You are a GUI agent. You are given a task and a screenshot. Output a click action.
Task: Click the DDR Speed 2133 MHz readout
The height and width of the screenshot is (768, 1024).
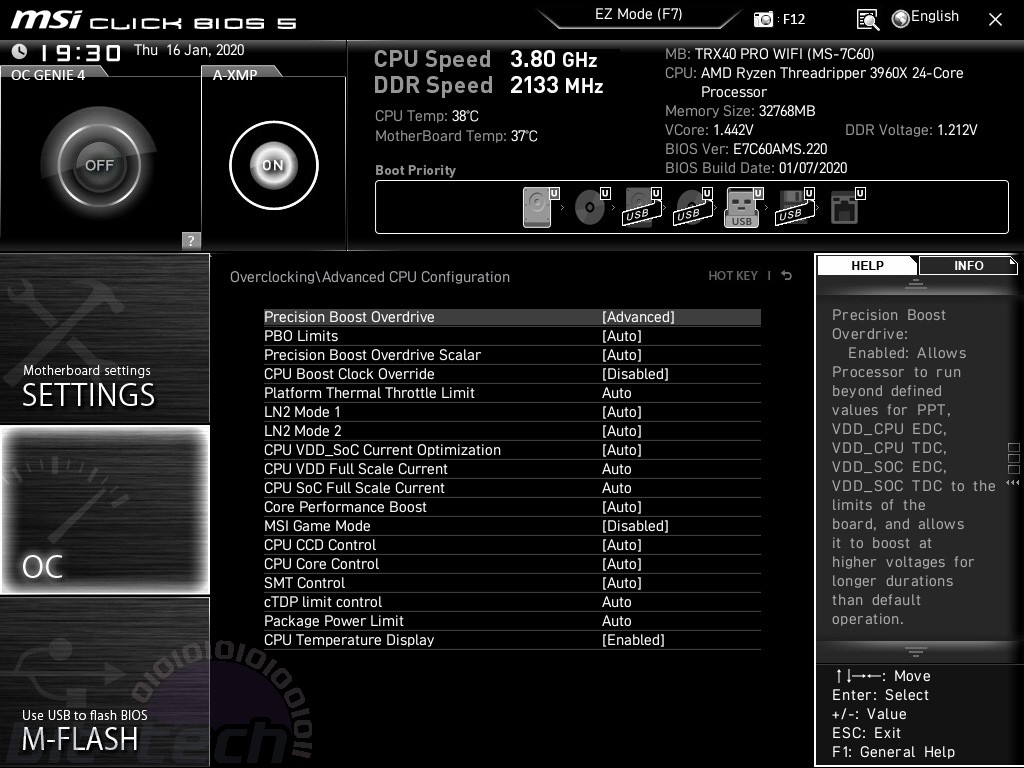[x=488, y=86]
